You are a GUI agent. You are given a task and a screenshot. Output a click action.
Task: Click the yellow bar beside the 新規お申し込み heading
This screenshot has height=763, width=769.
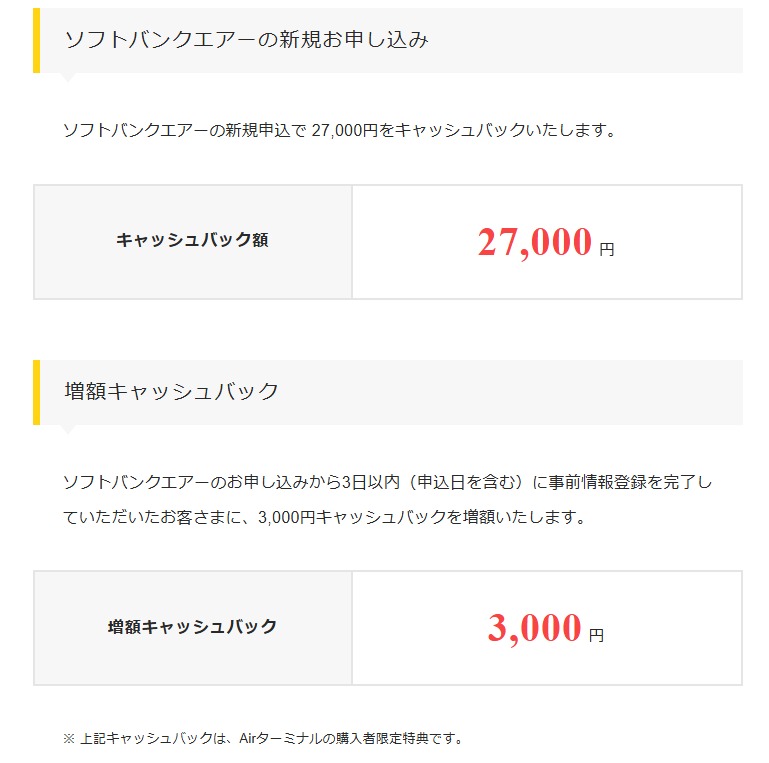click(x=36, y=41)
